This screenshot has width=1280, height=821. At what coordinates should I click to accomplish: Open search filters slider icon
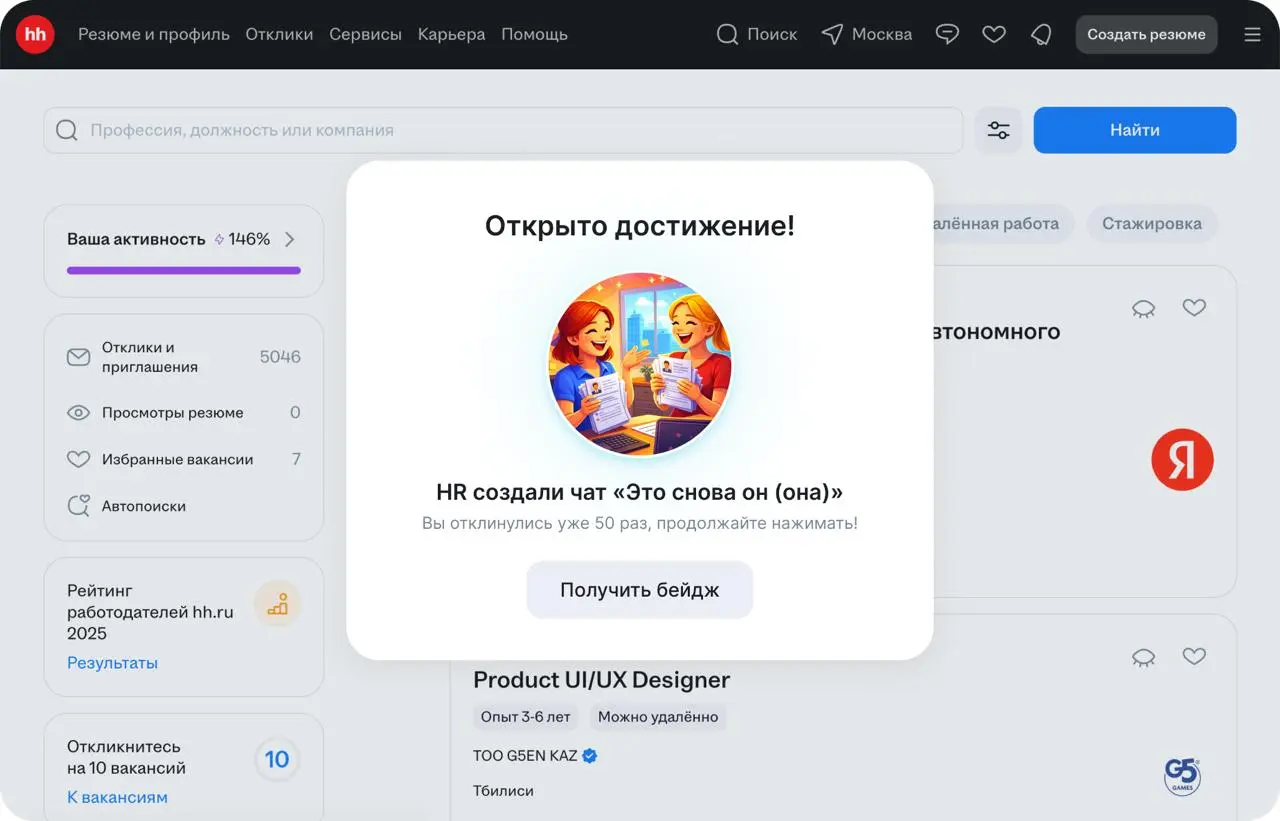pos(998,130)
